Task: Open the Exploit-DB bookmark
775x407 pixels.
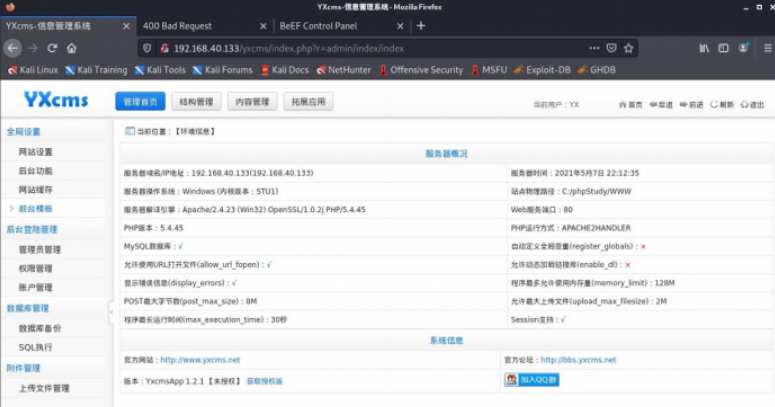Action: 542,70
